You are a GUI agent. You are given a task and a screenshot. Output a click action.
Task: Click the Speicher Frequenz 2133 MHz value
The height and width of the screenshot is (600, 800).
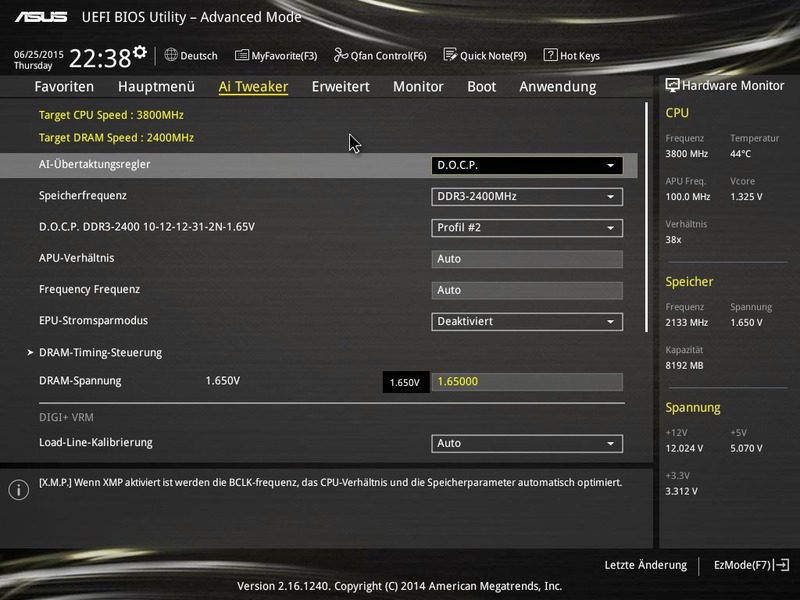[686, 322]
